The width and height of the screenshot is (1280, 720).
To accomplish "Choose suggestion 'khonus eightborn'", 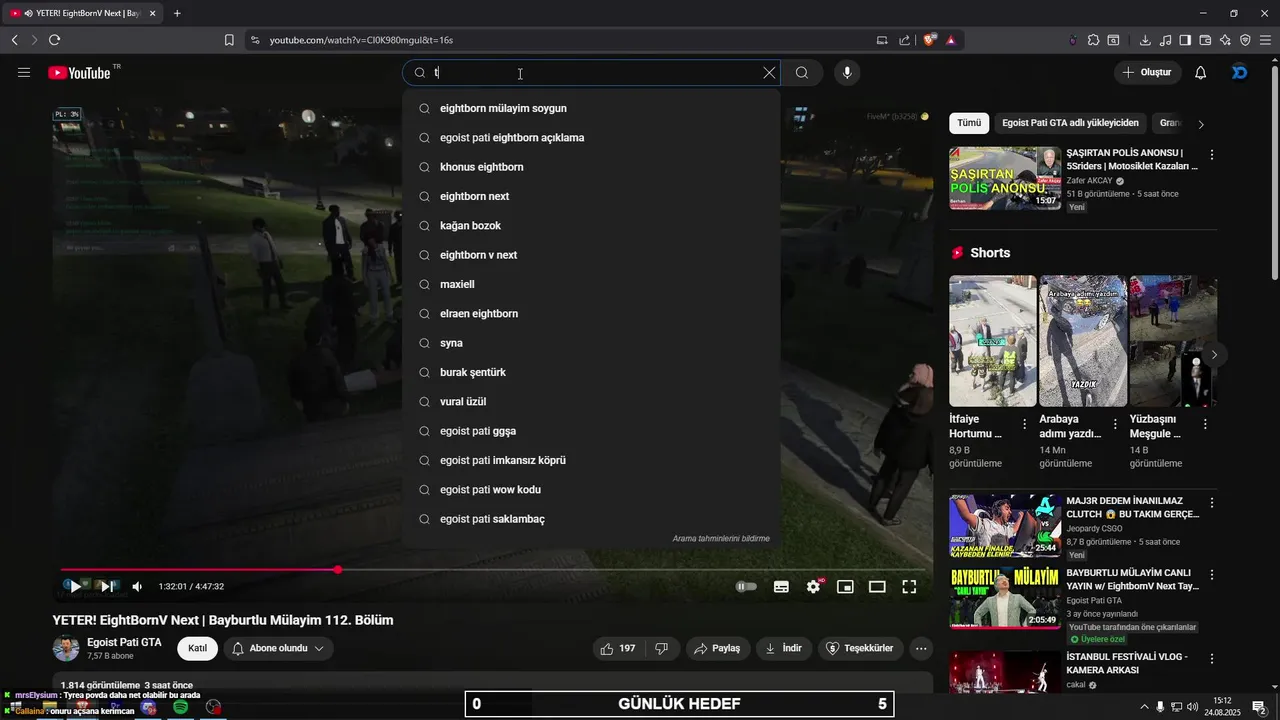I will point(591,167).
